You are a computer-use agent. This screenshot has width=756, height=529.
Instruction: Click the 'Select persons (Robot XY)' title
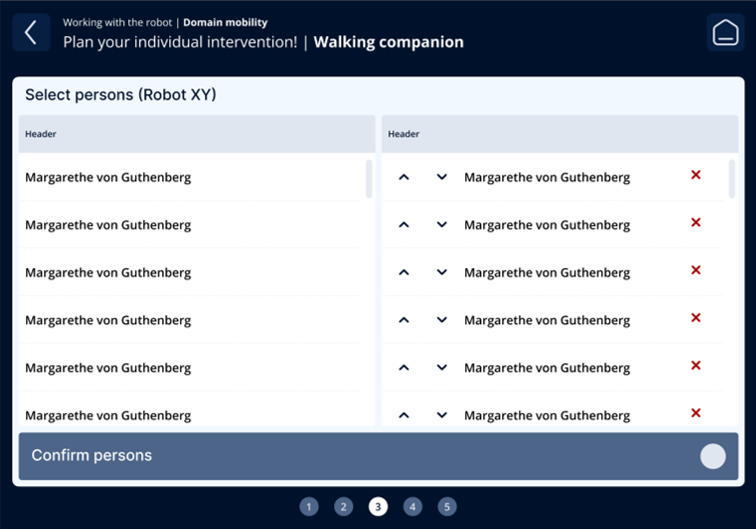(121, 95)
